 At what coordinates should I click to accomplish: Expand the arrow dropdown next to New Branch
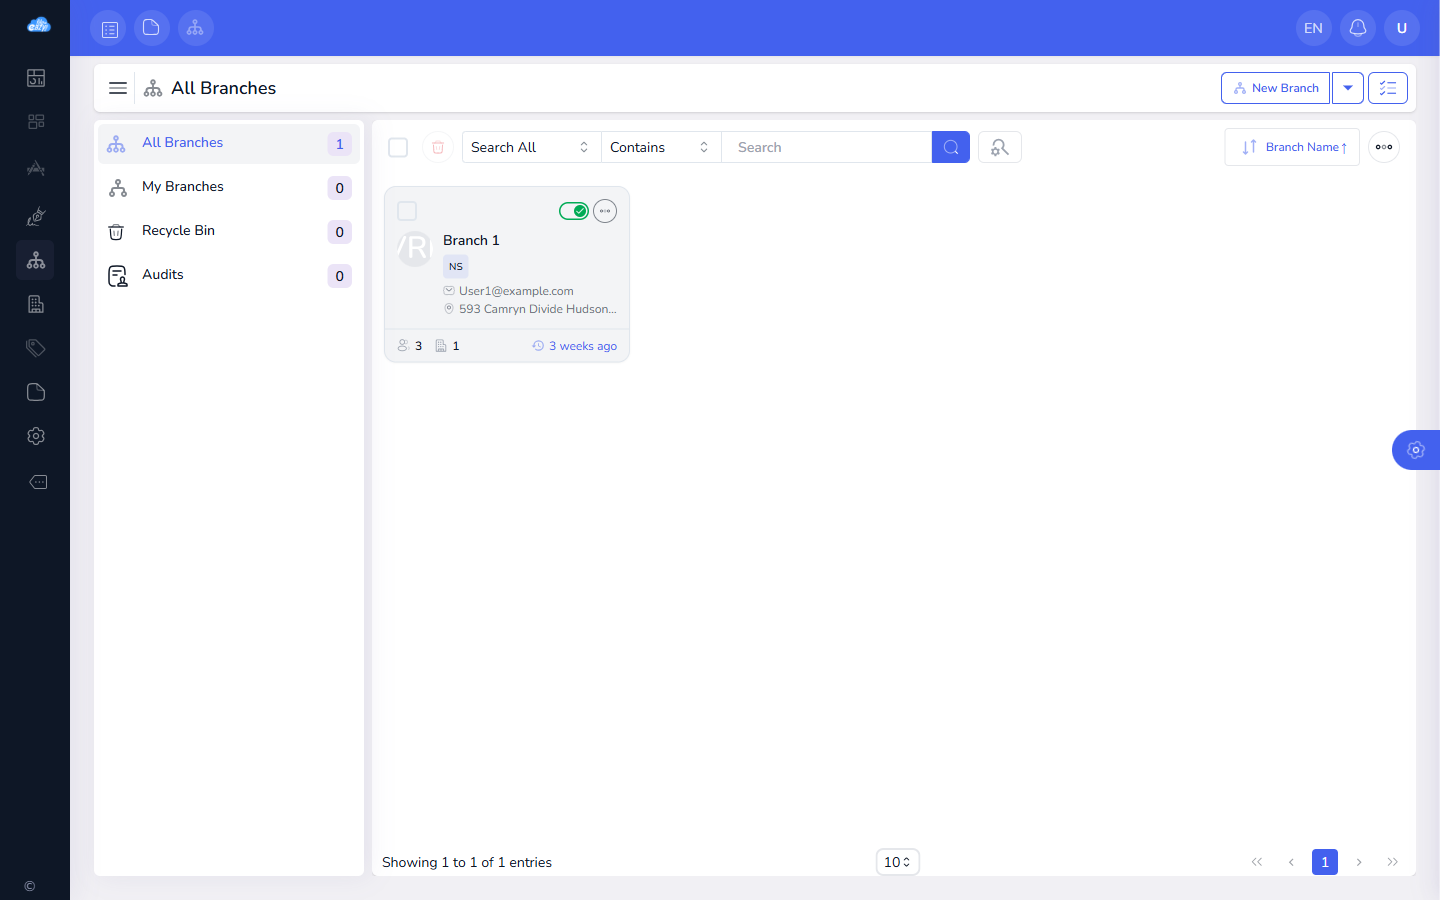click(x=1348, y=88)
